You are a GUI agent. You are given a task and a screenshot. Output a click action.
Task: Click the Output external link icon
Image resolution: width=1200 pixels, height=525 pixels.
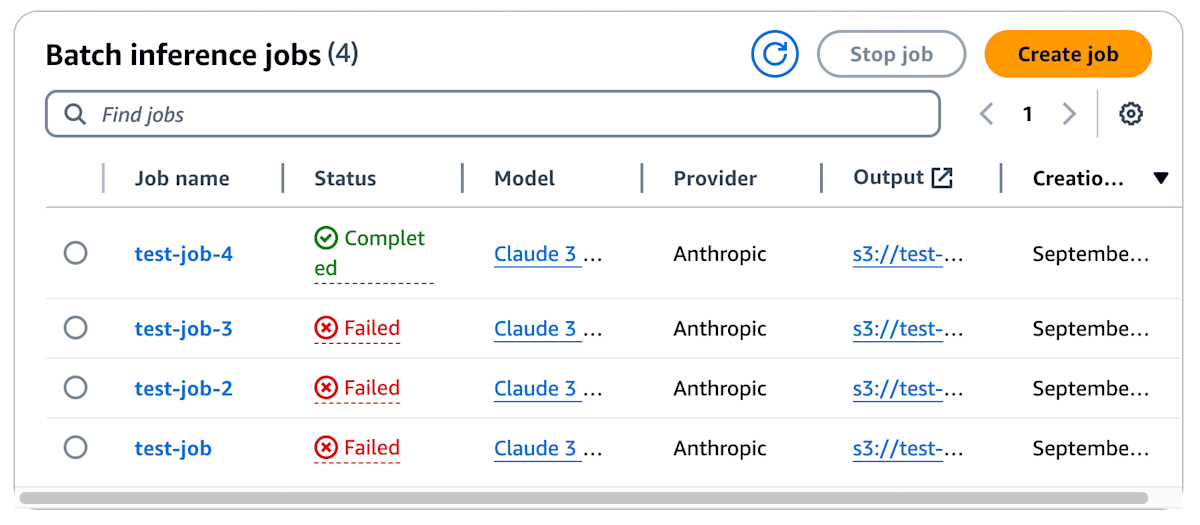pos(942,178)
